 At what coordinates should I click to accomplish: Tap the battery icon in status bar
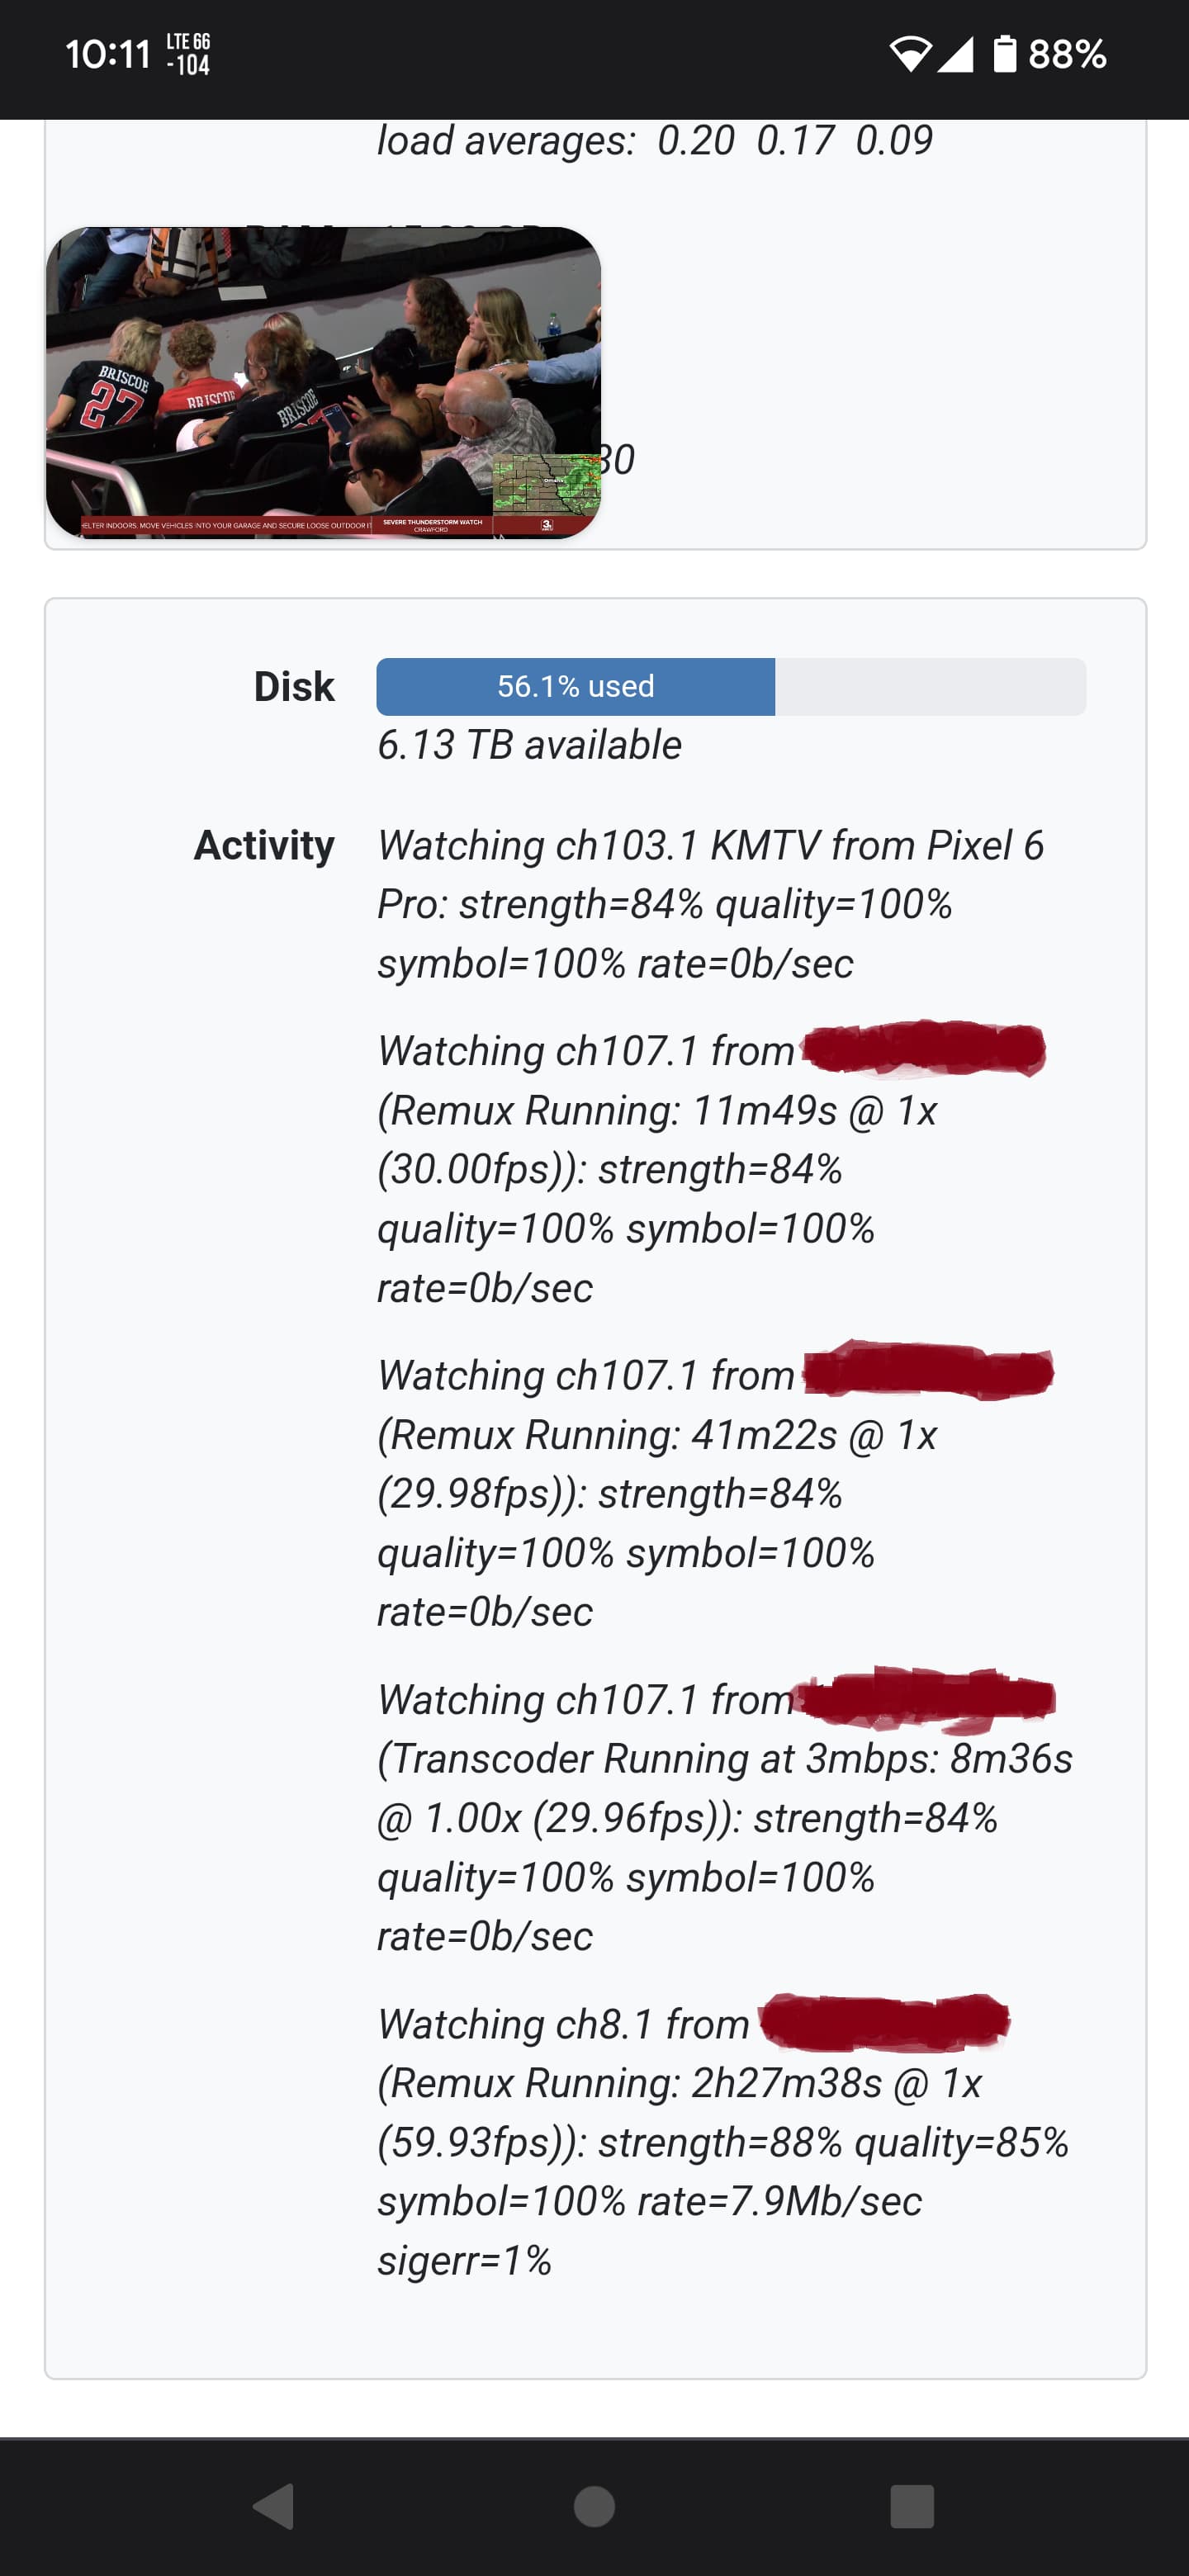pyautogui.click(x=1004, y=54)
